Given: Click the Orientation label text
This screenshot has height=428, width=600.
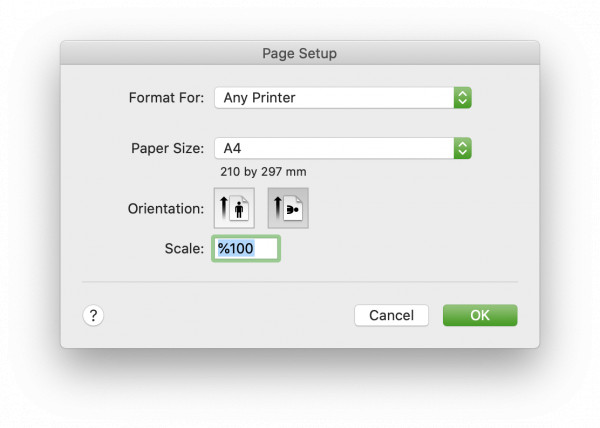Looking at the screenshot, I should pyautogui.click(x=166, y=209).
